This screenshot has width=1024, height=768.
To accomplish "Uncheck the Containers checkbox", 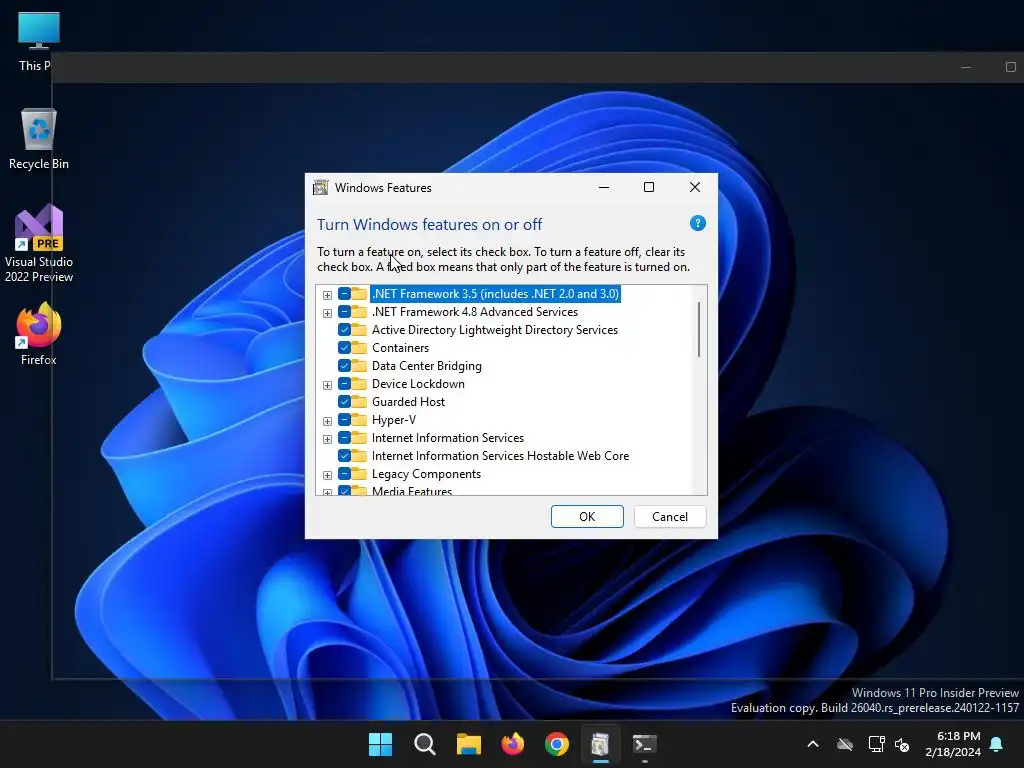I will (x=344, y=347).
